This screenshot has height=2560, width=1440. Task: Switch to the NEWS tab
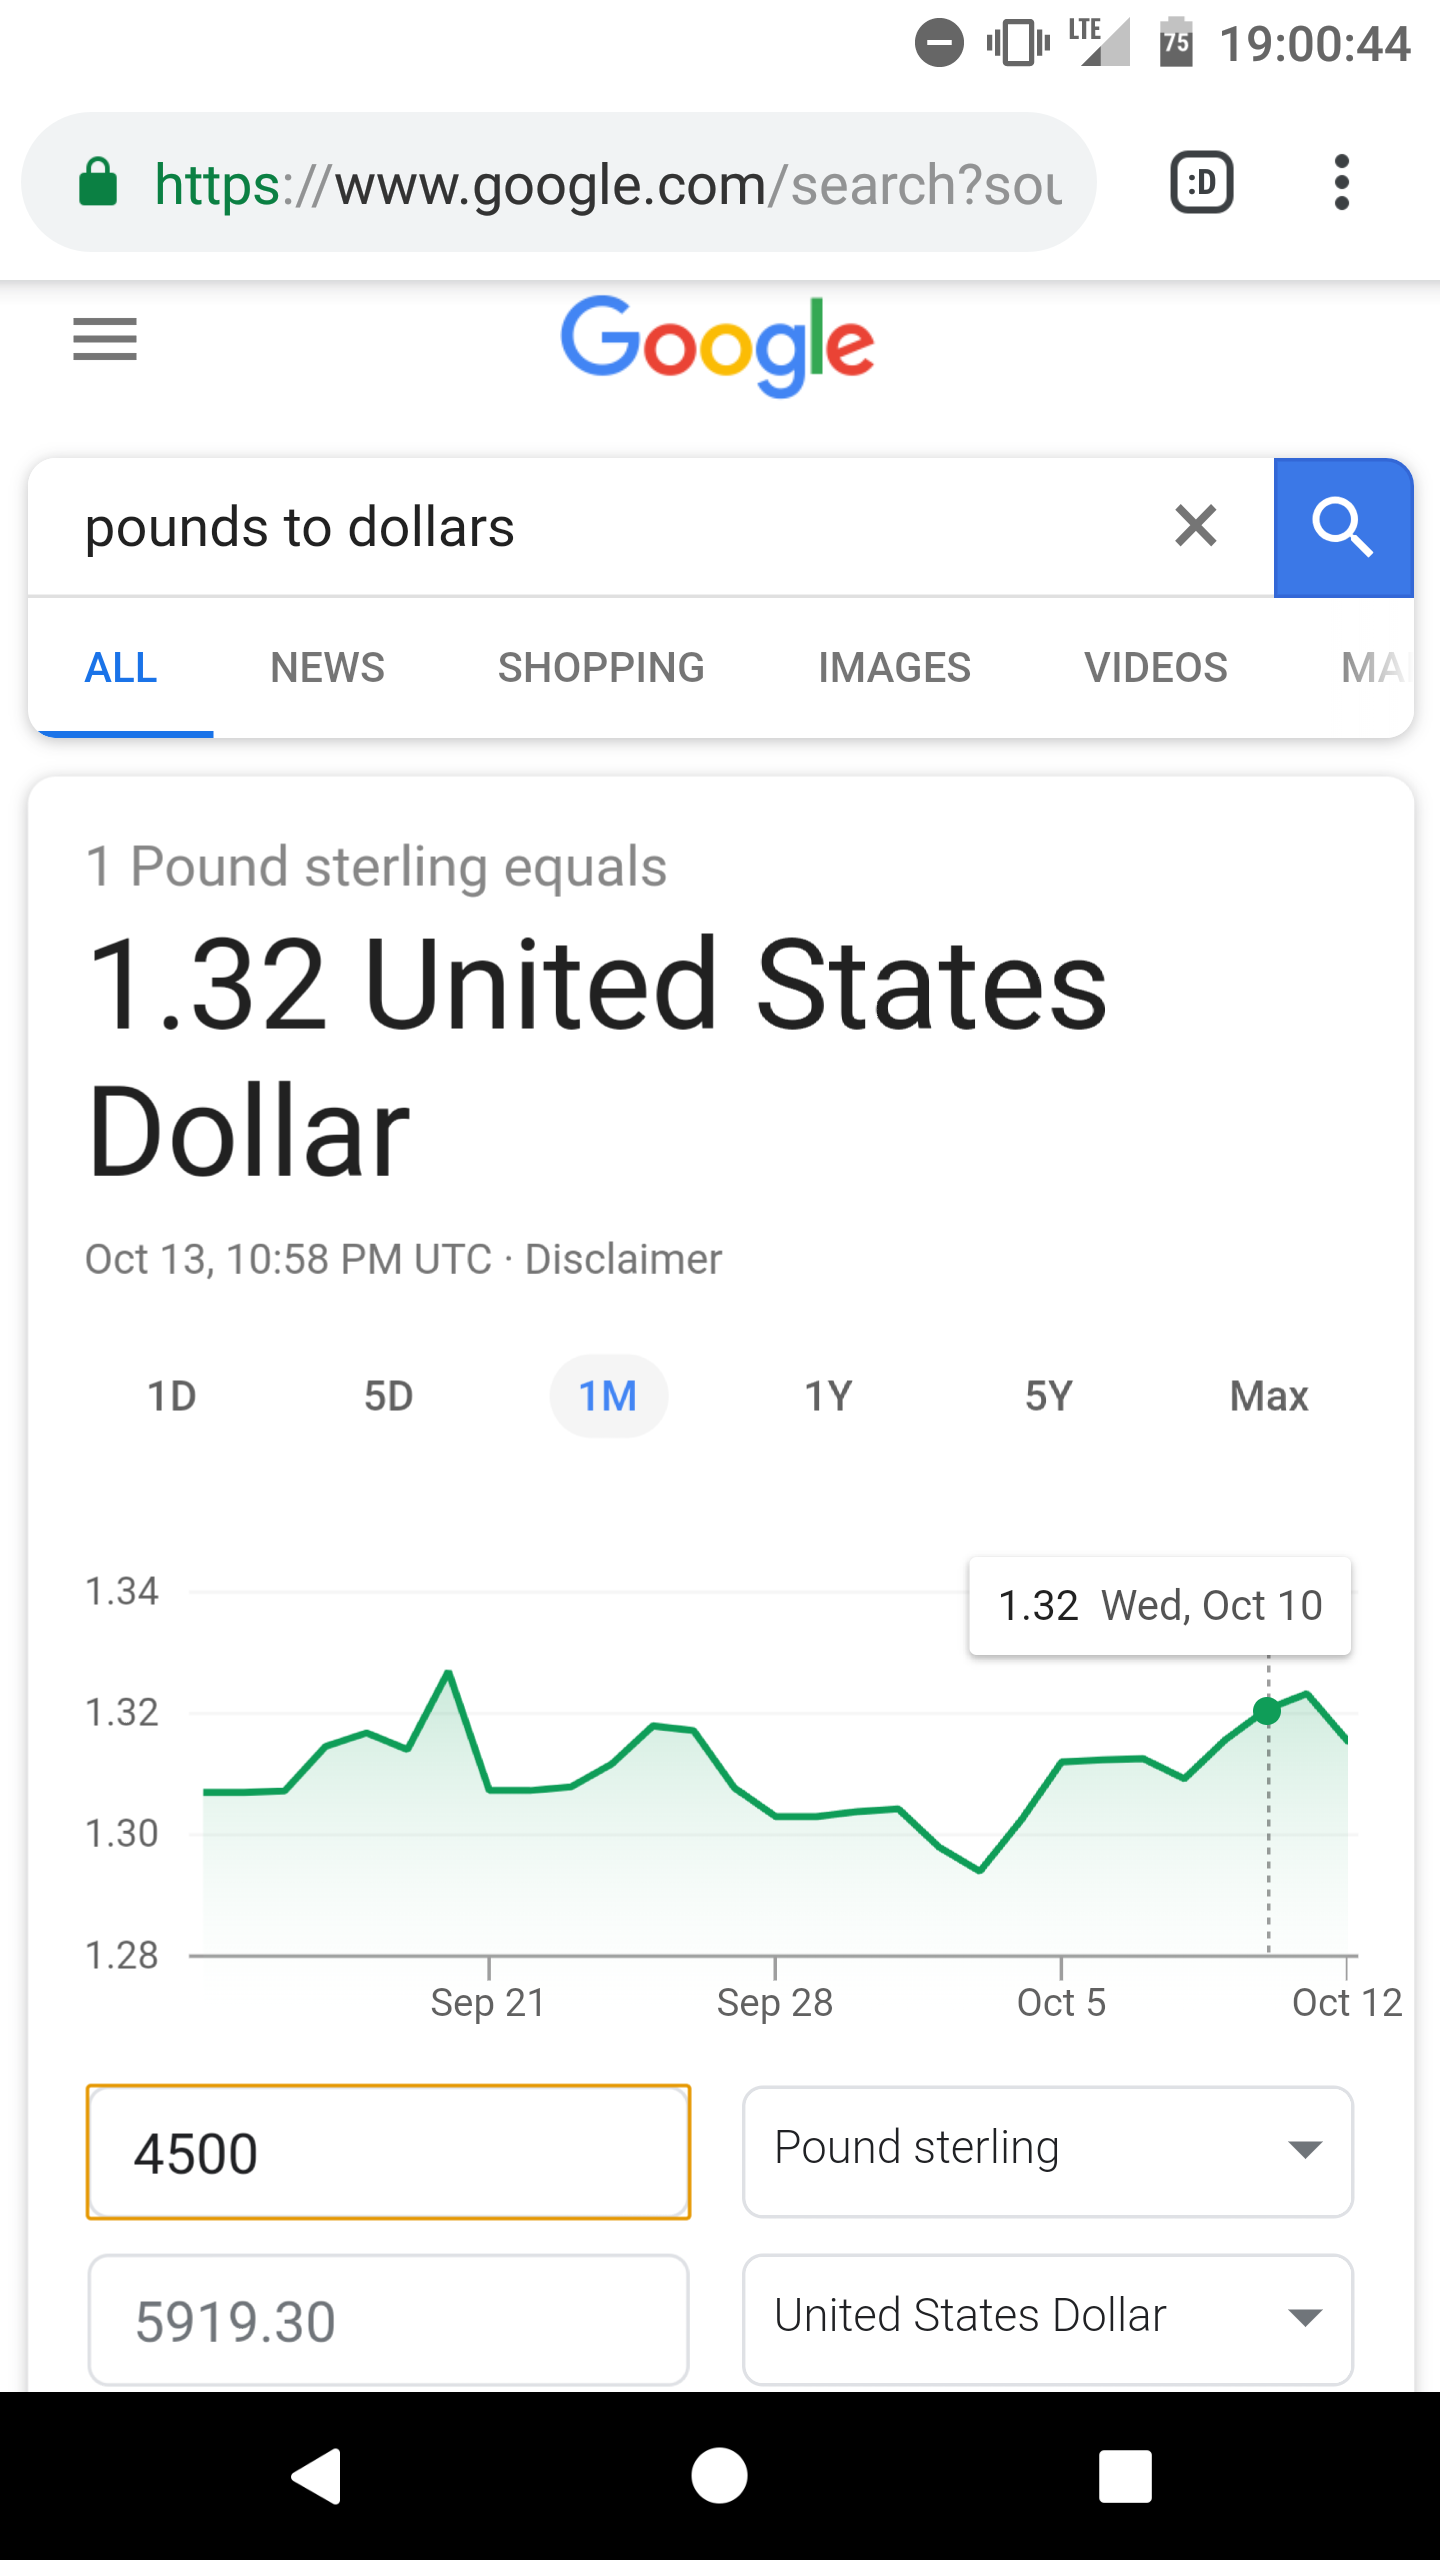[328, 667]
